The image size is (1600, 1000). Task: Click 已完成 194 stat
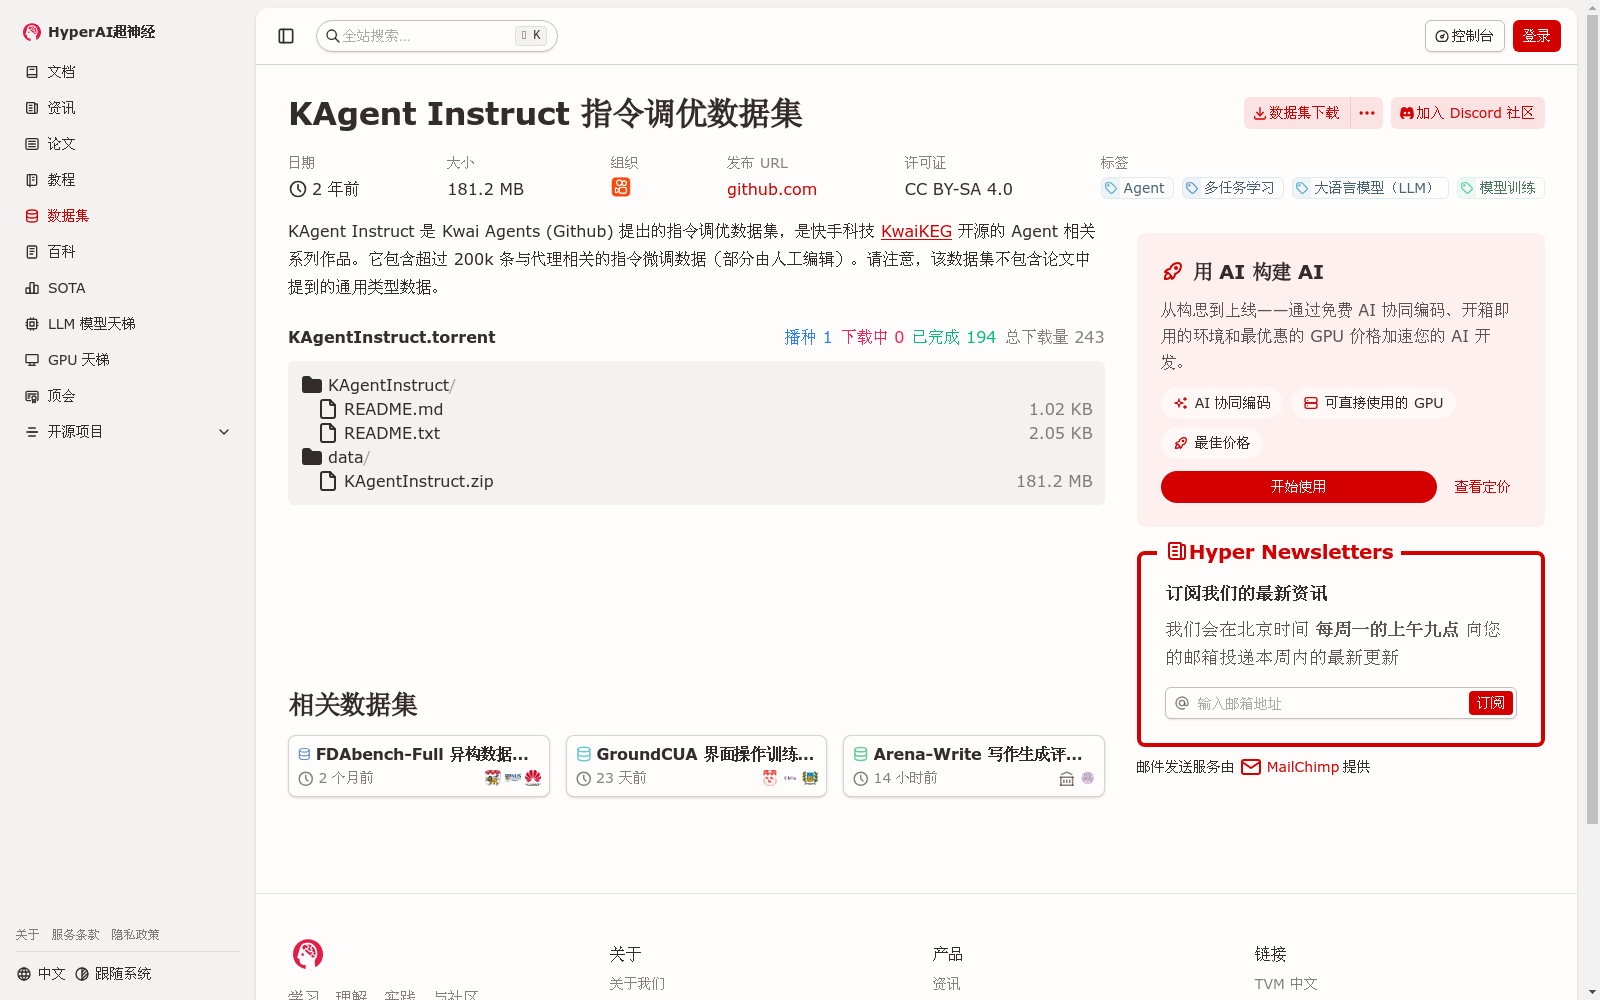coord(954,337)
